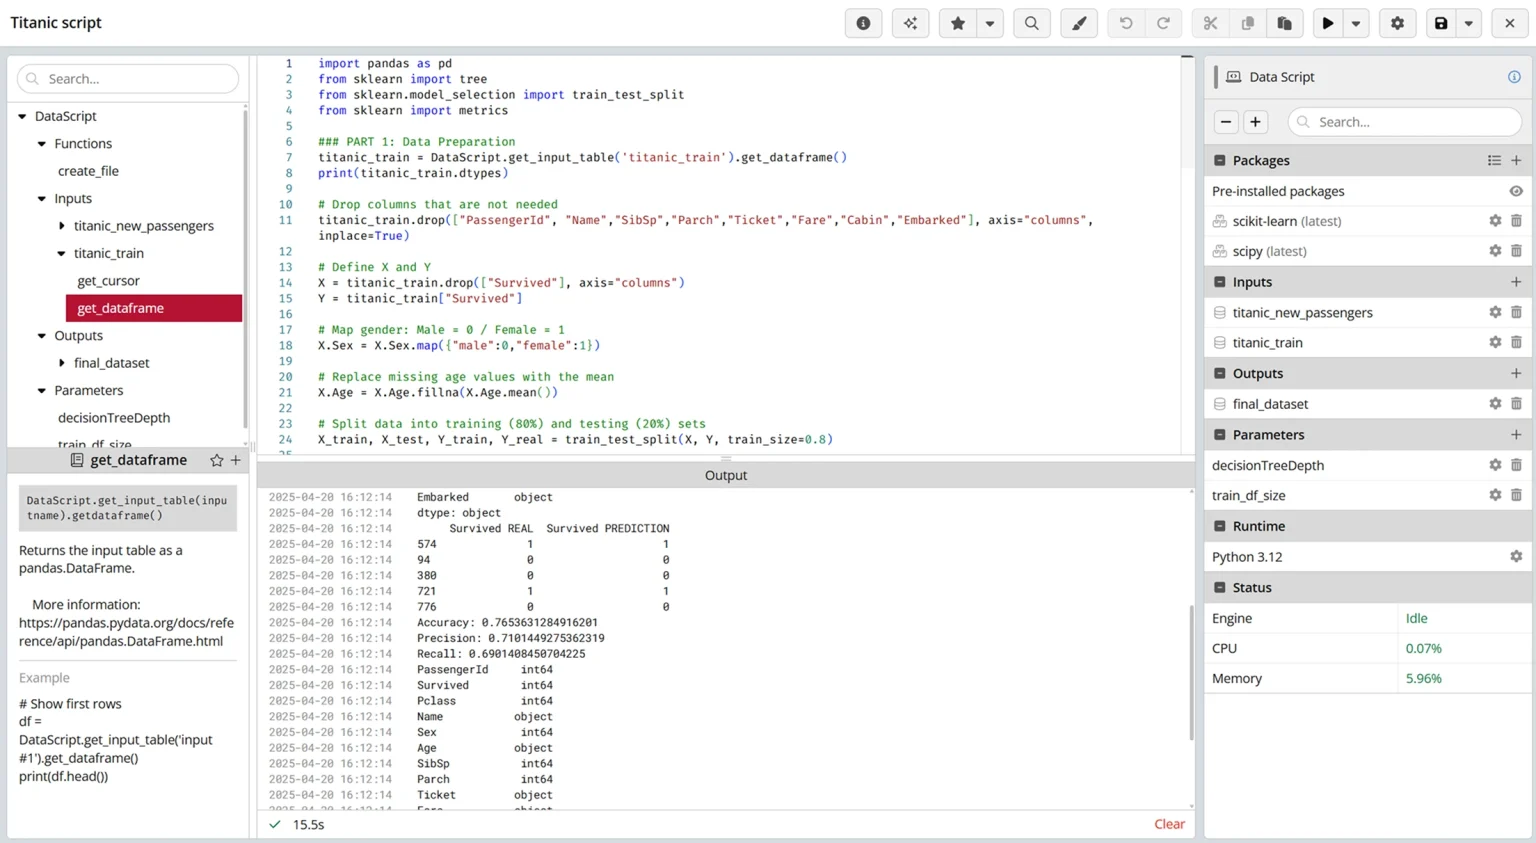Open settings for scipy package

click(1495, 251)
